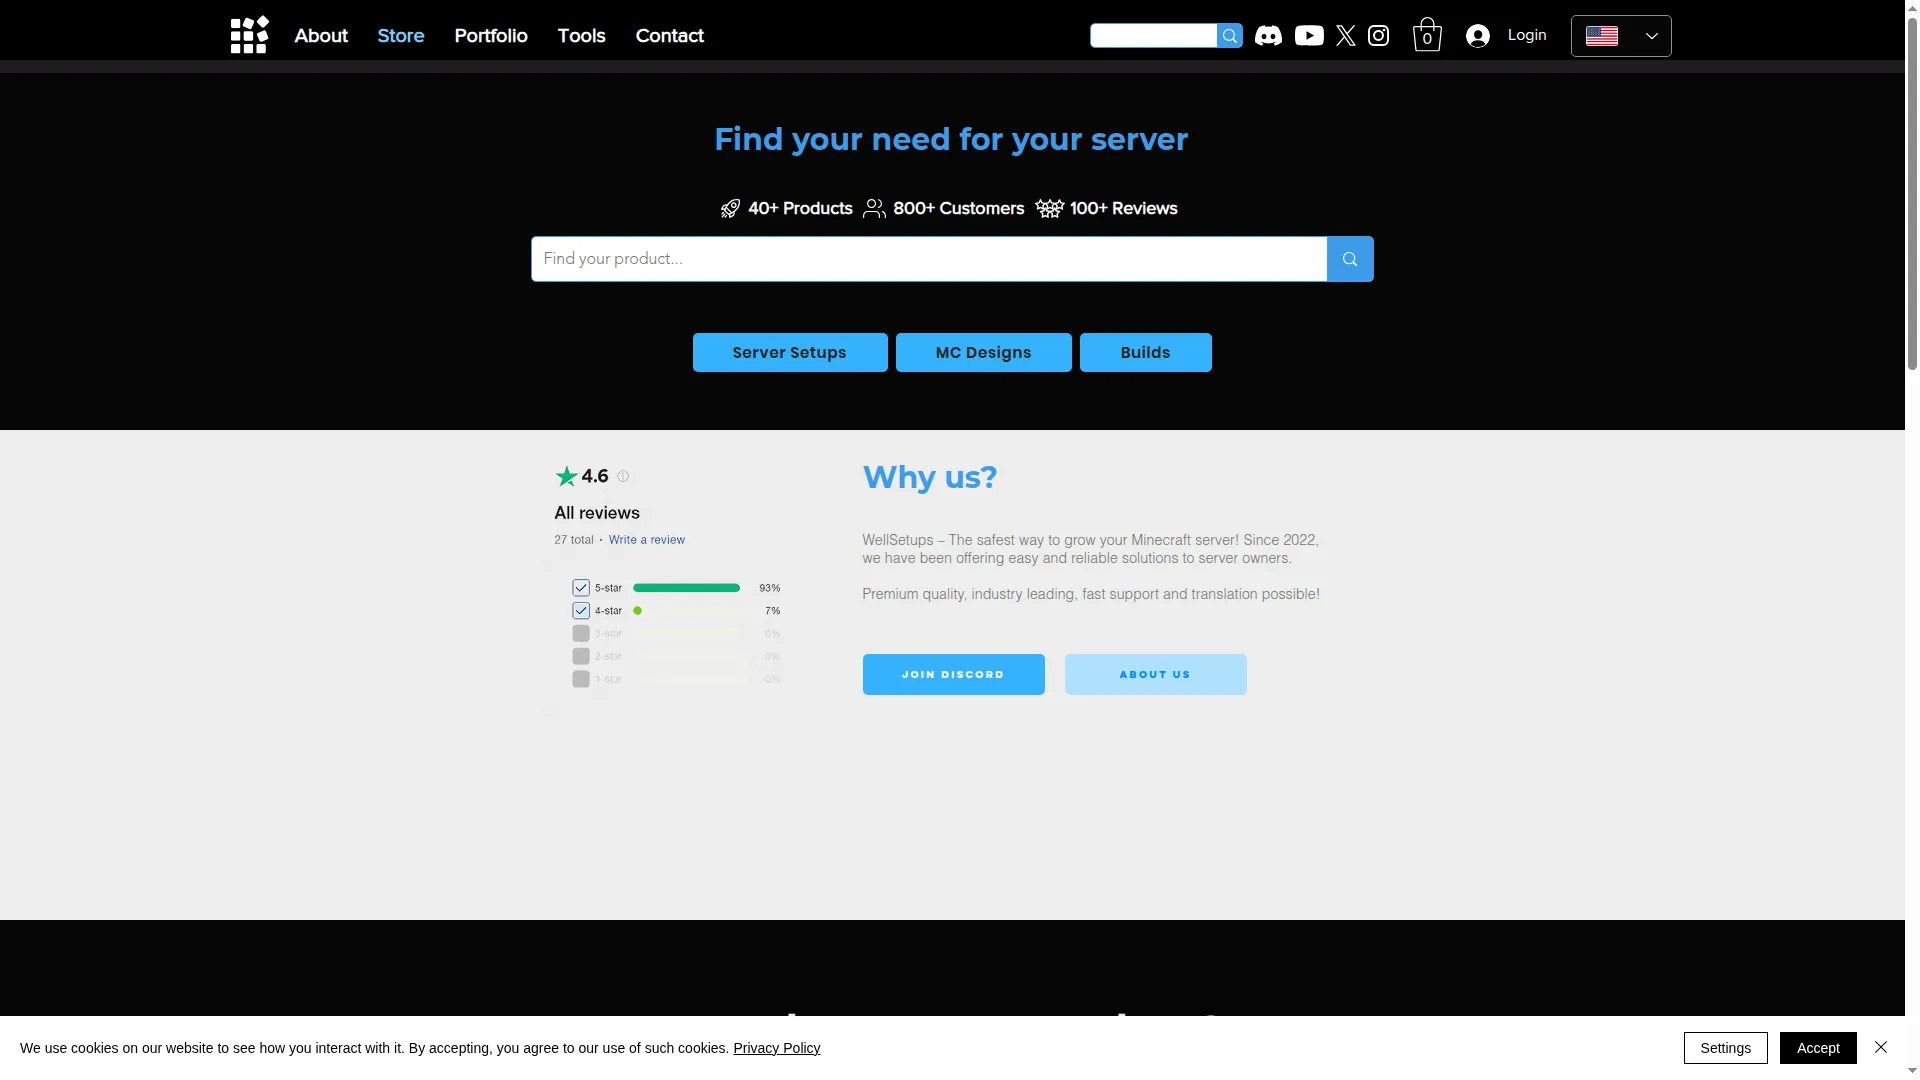Click the 3-star rating bar
1920x1080 pixels.
pos(690,634)
